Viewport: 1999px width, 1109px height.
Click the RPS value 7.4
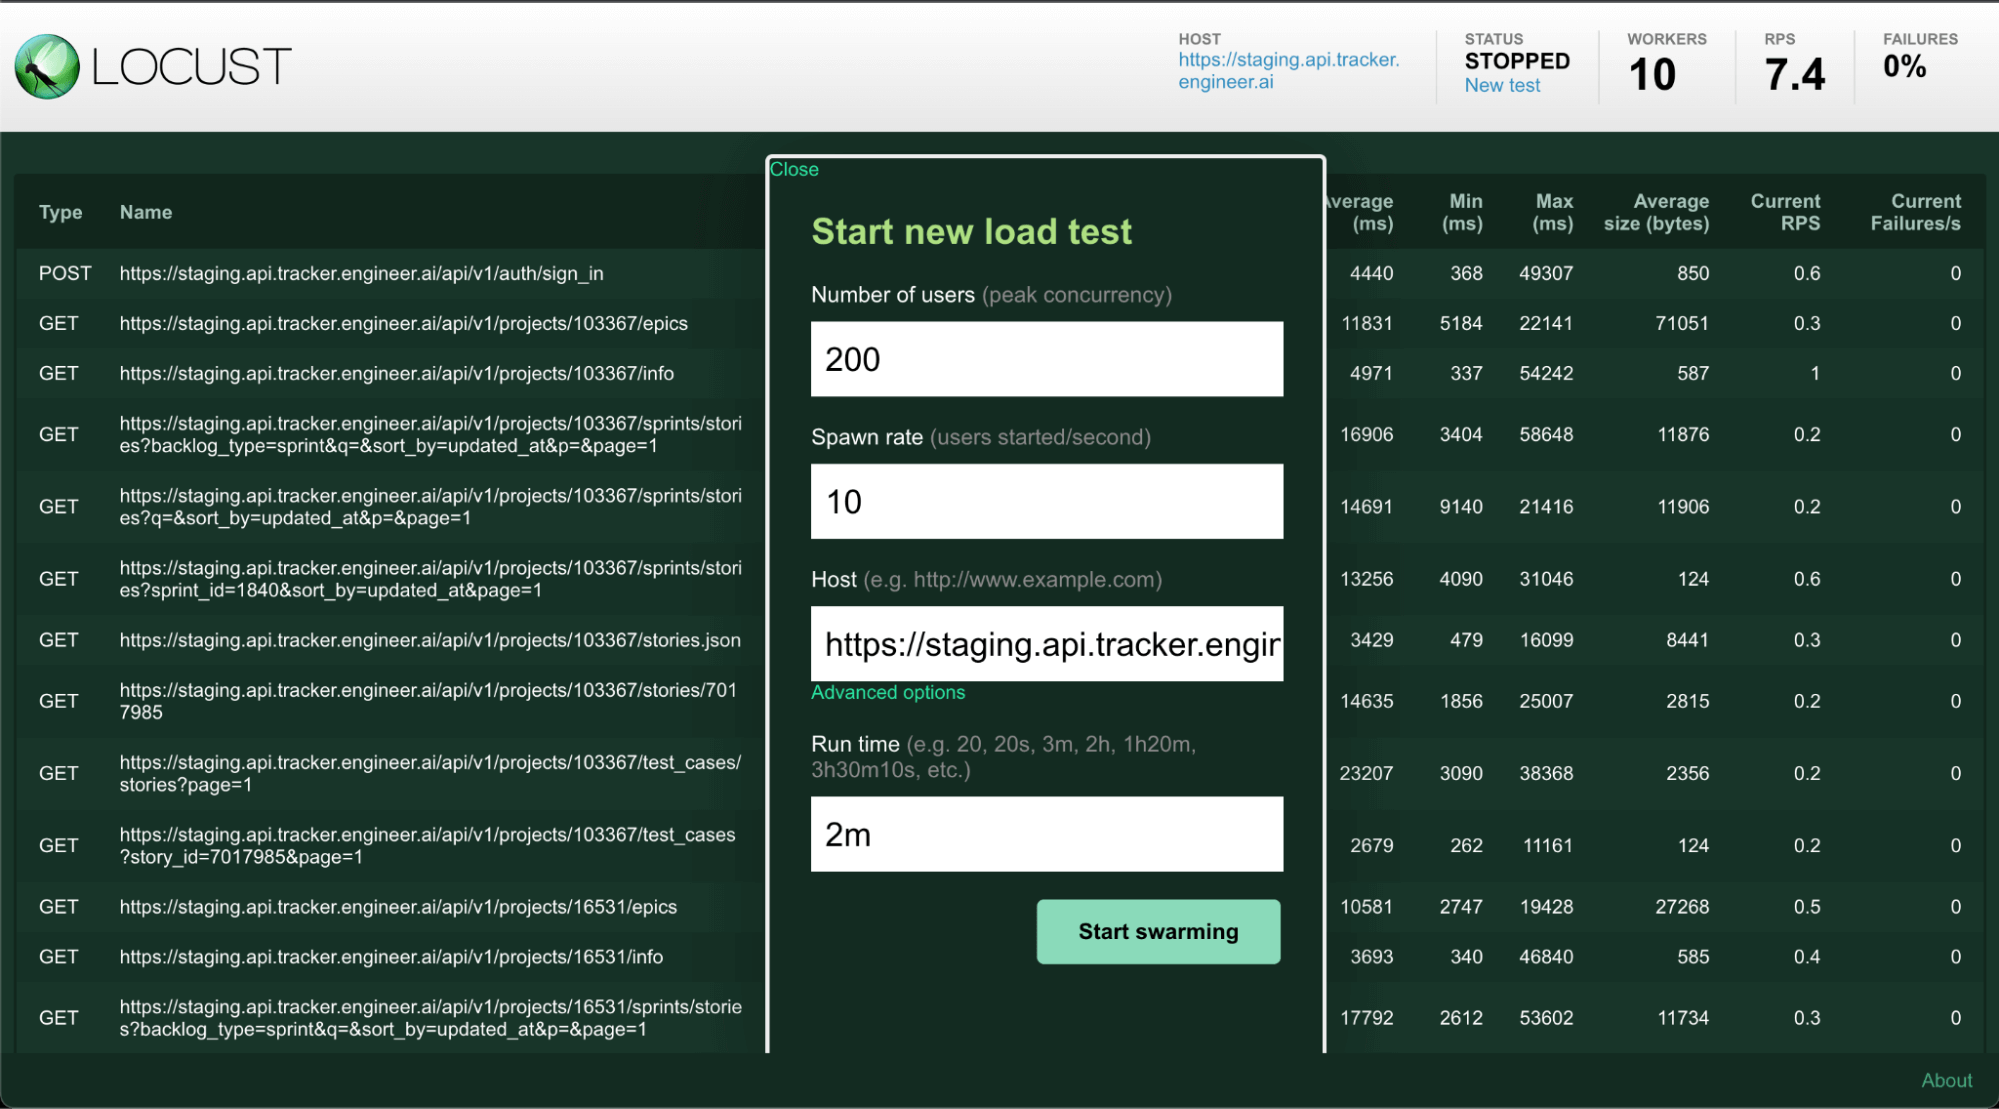pos(1795,75)
